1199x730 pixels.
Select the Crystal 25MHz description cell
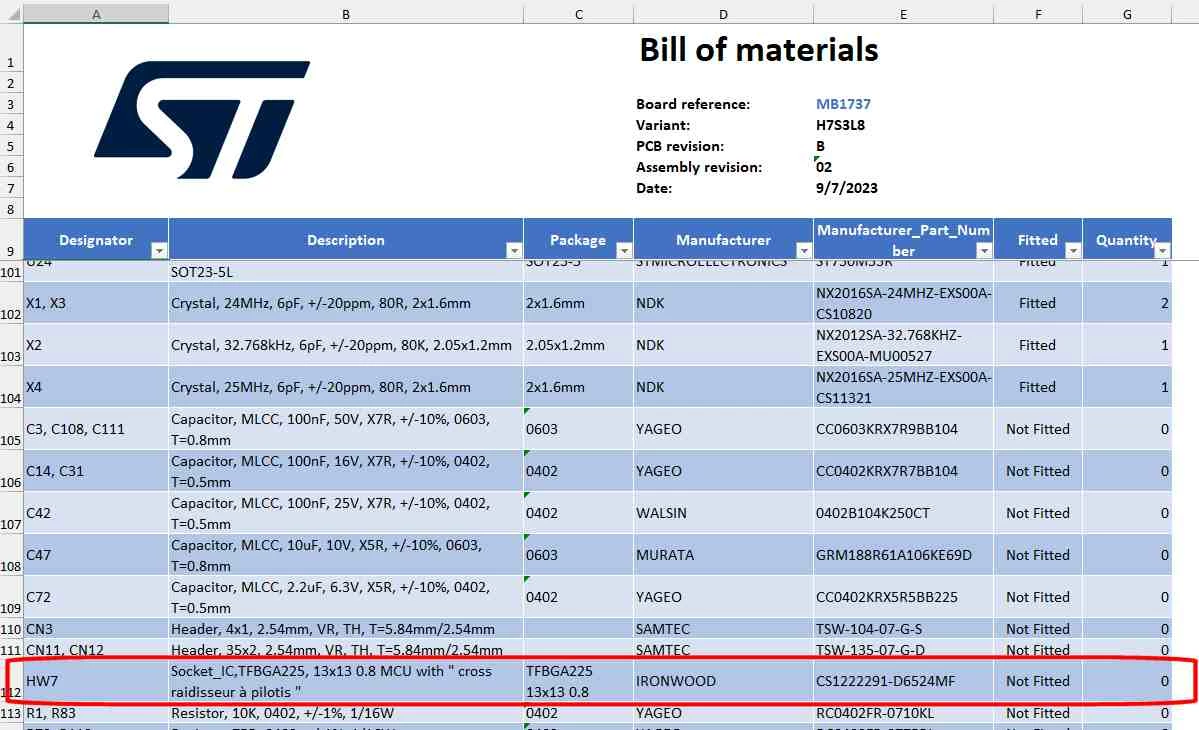pos(346,388)
